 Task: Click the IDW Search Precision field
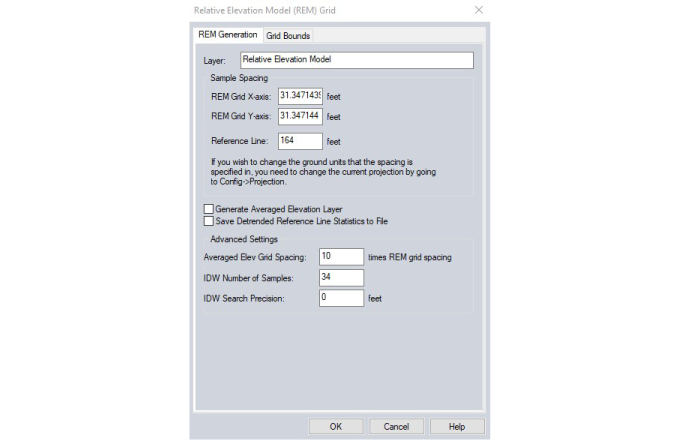[341, 298]
